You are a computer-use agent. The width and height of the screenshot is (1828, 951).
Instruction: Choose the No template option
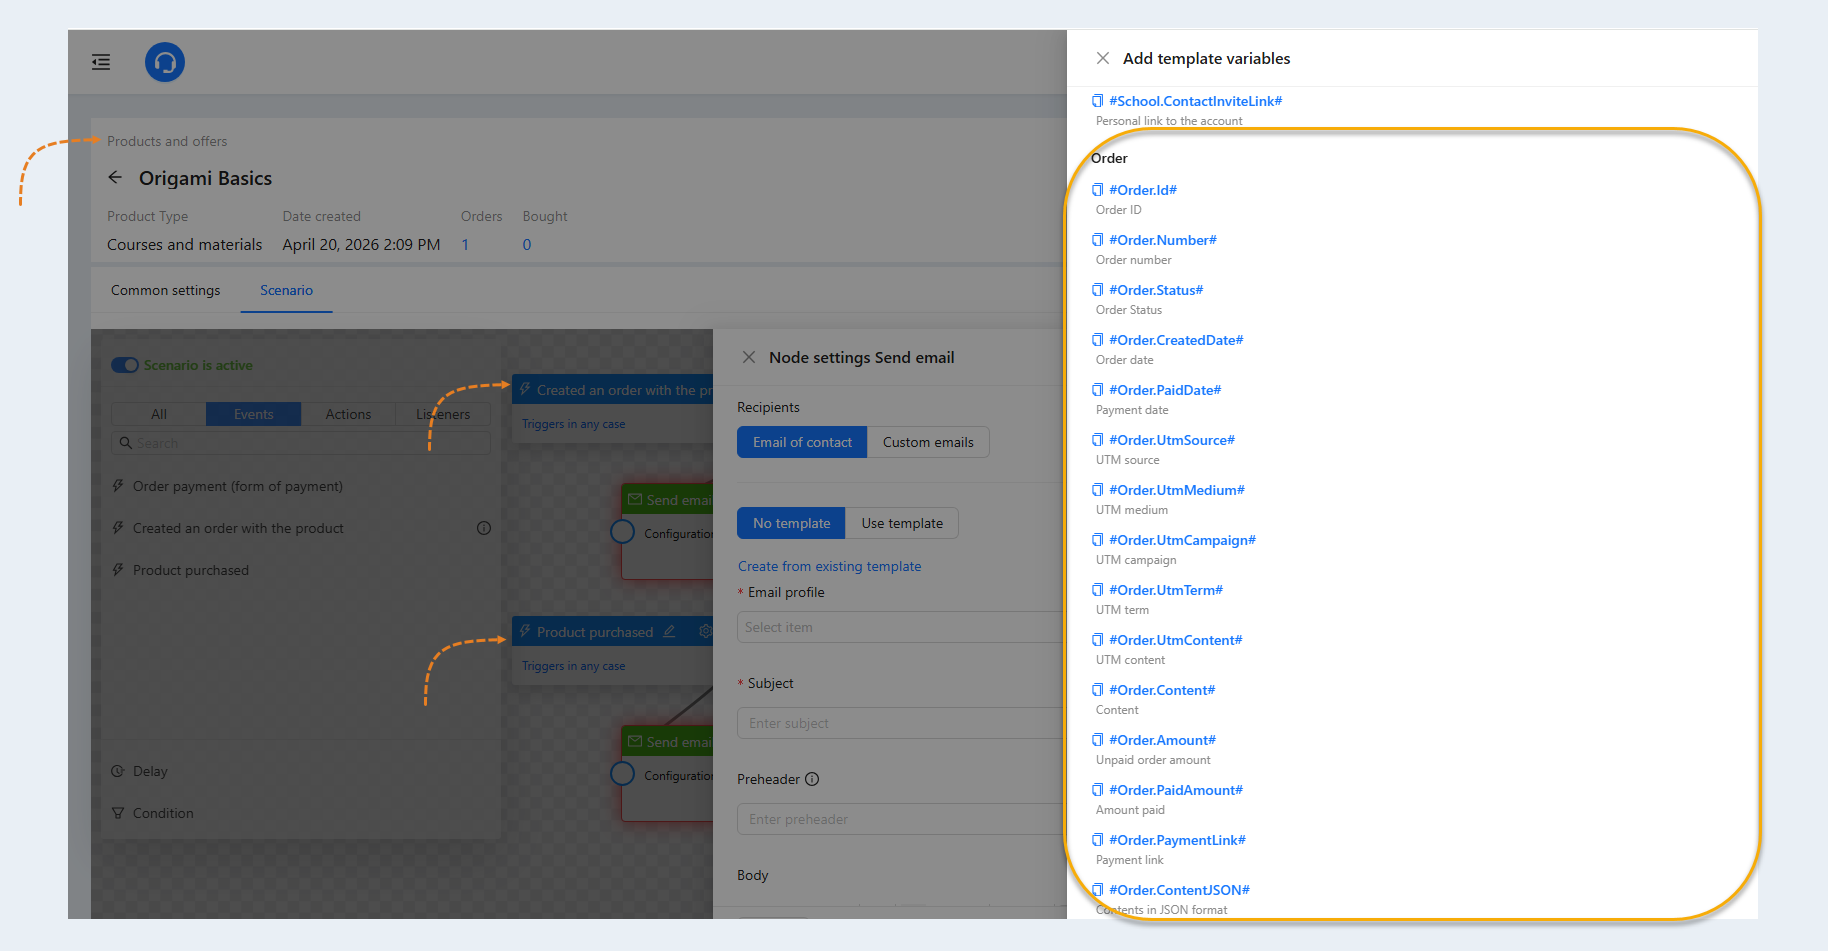[x=791, y=523]
